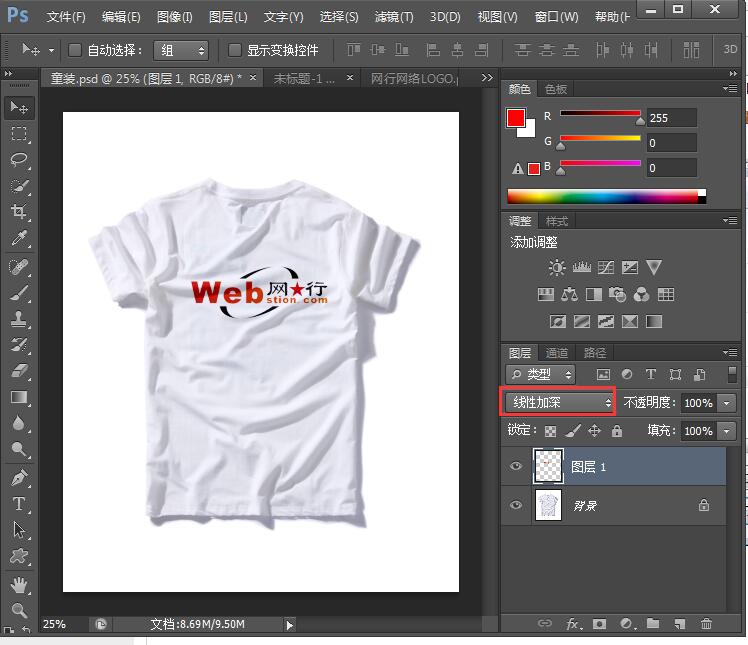This screenshot has height=645, width=748.
Task: Select the Gradient tool
Action: click(x=19, y=396)
